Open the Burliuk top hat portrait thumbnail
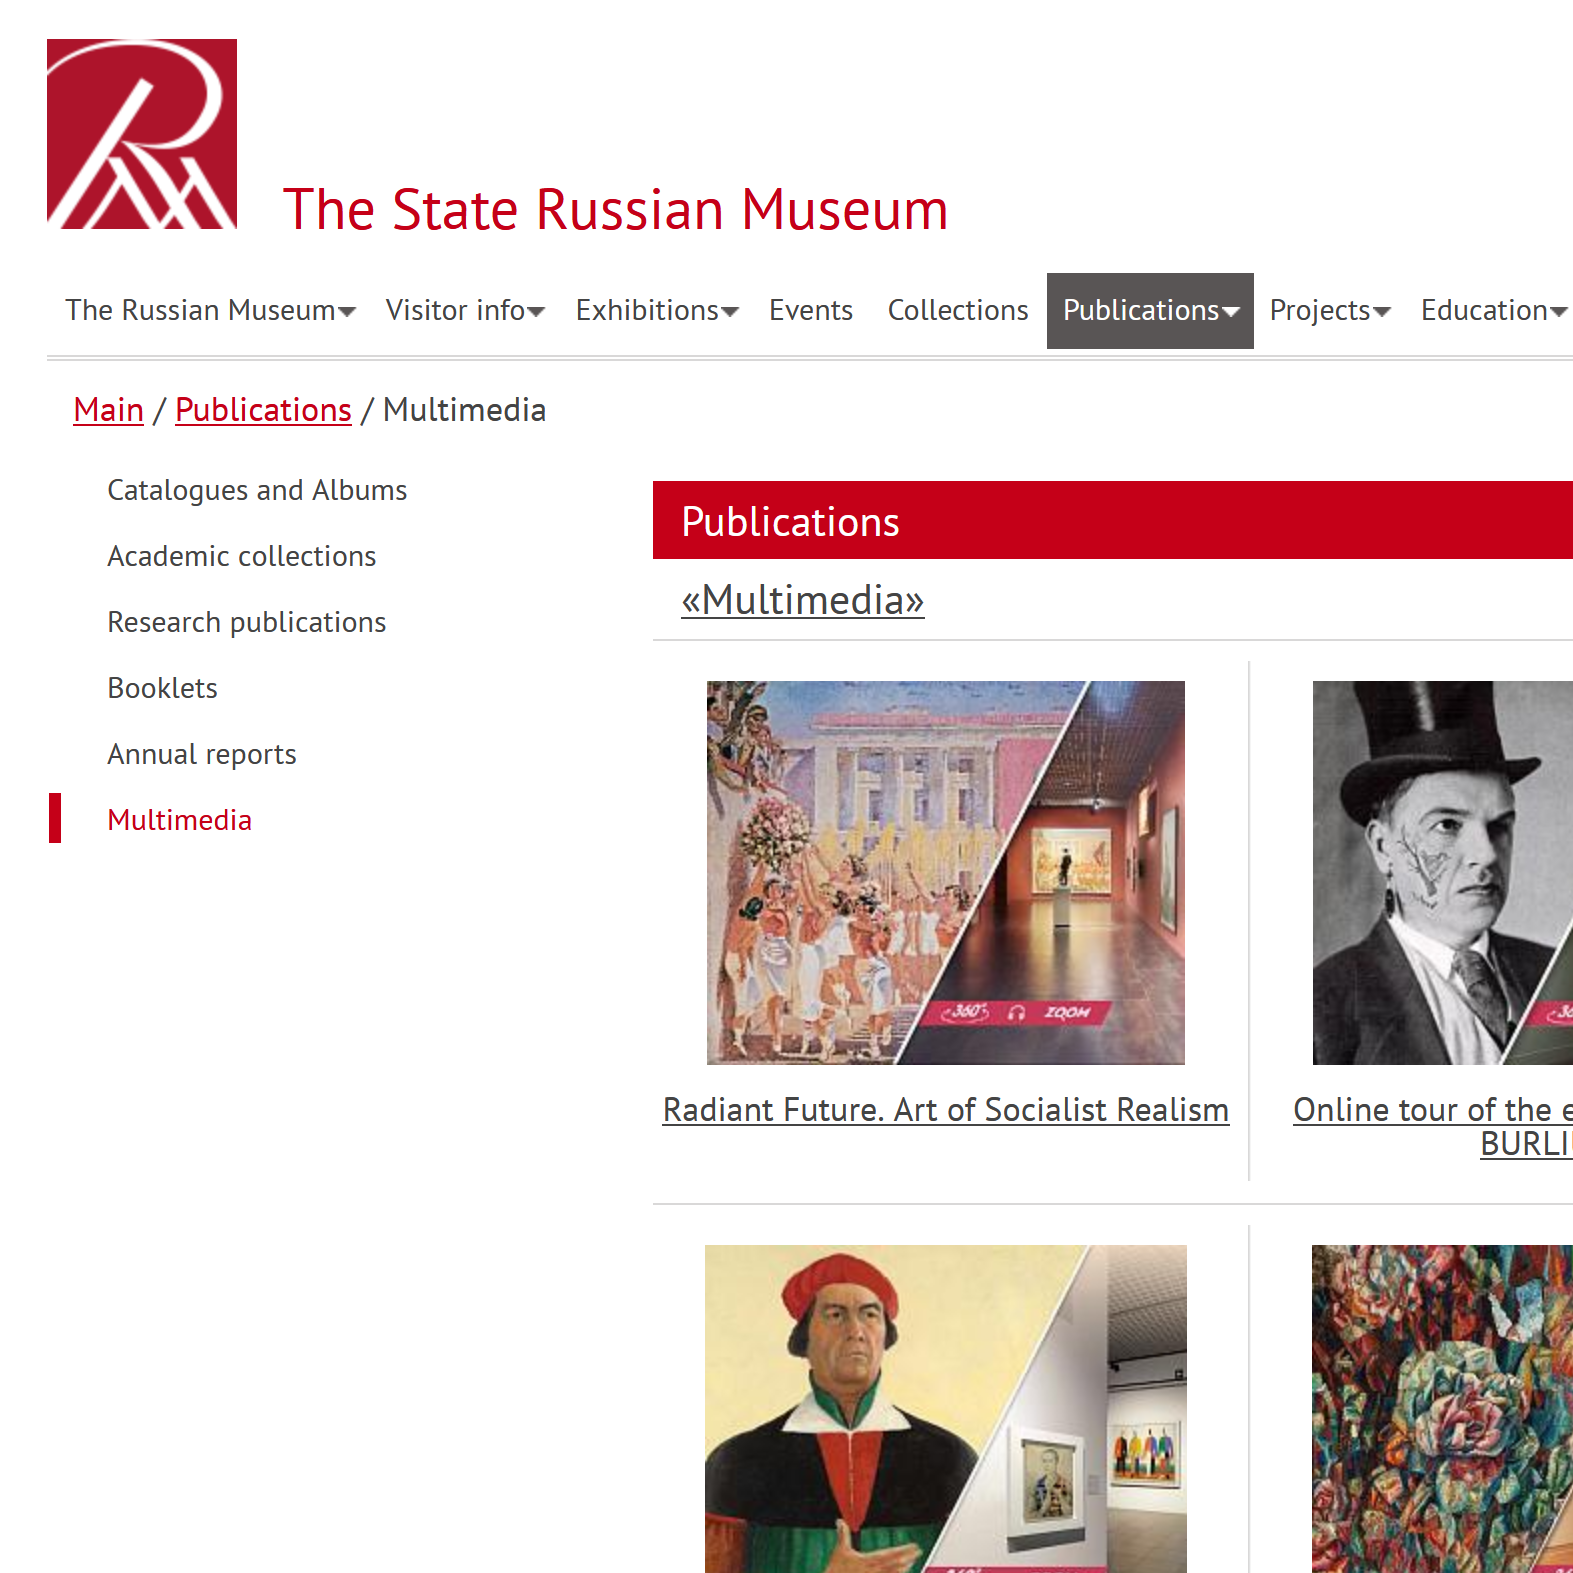Screen dimensions: 1573x1573 1442,873
